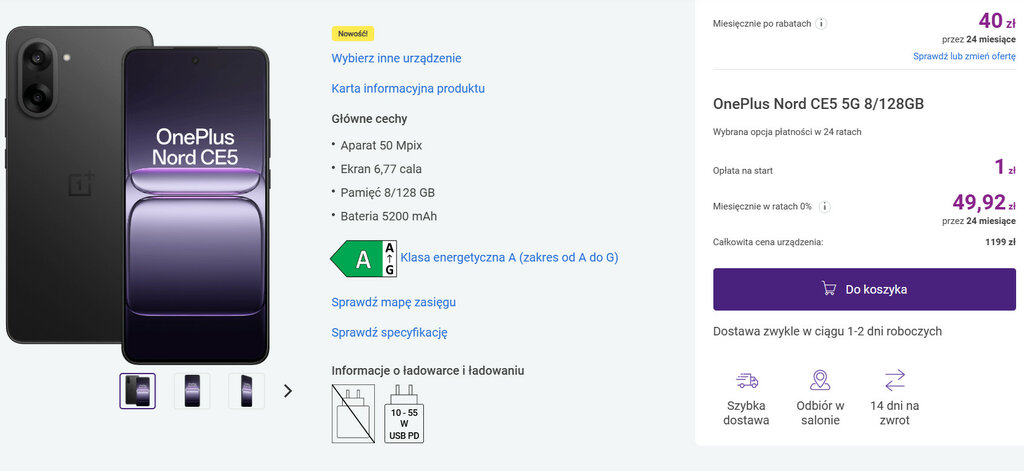The image size is (1024, 471).
Task: Open Sprawdź mapę zasięgu link
Action: click(393, 302)
